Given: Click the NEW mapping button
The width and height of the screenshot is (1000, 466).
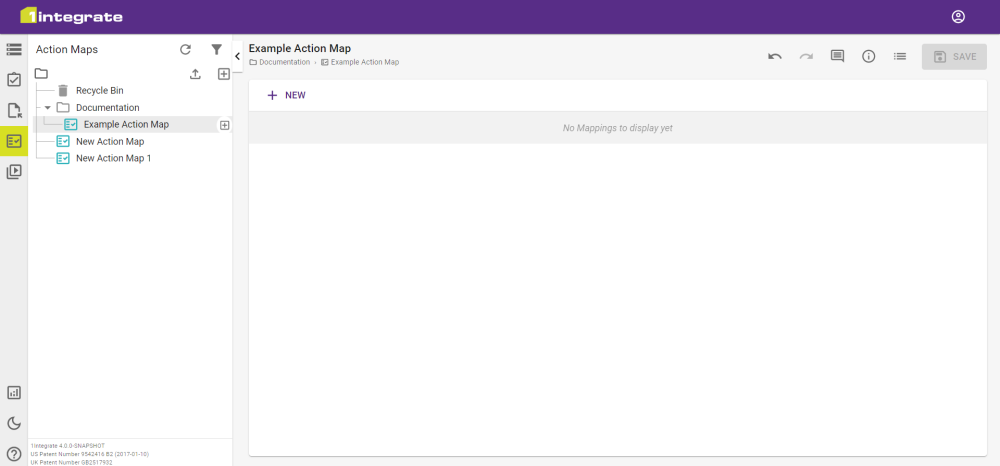Looking at the screenshot, I should tap(286, 96).
